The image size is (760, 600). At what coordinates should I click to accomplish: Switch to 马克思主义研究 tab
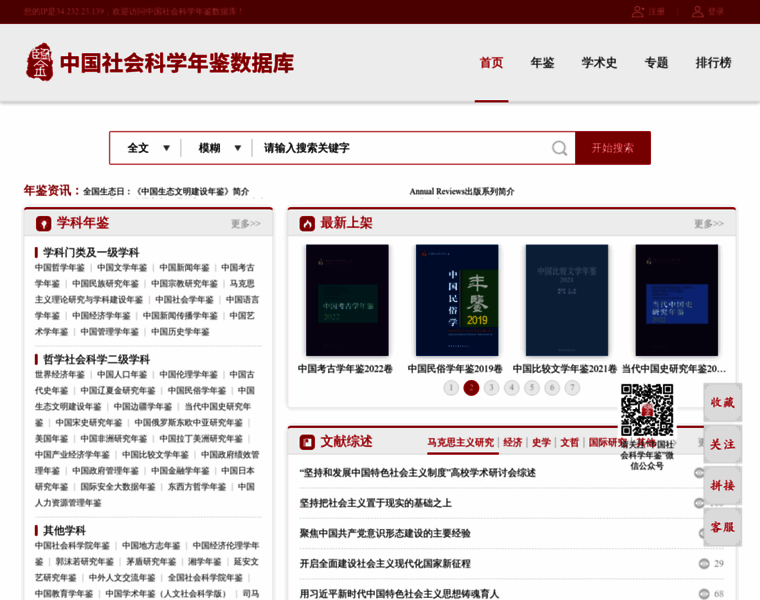460,442
